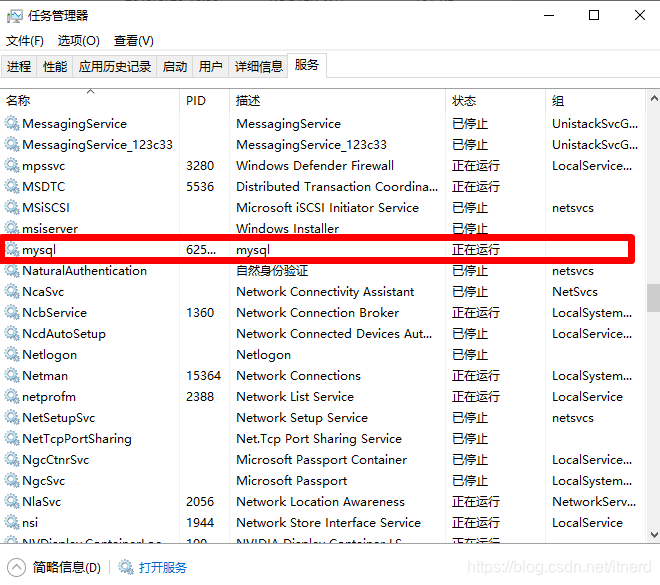Minimize the Task Manager window
Screen dimensions: 660x585
549,16
